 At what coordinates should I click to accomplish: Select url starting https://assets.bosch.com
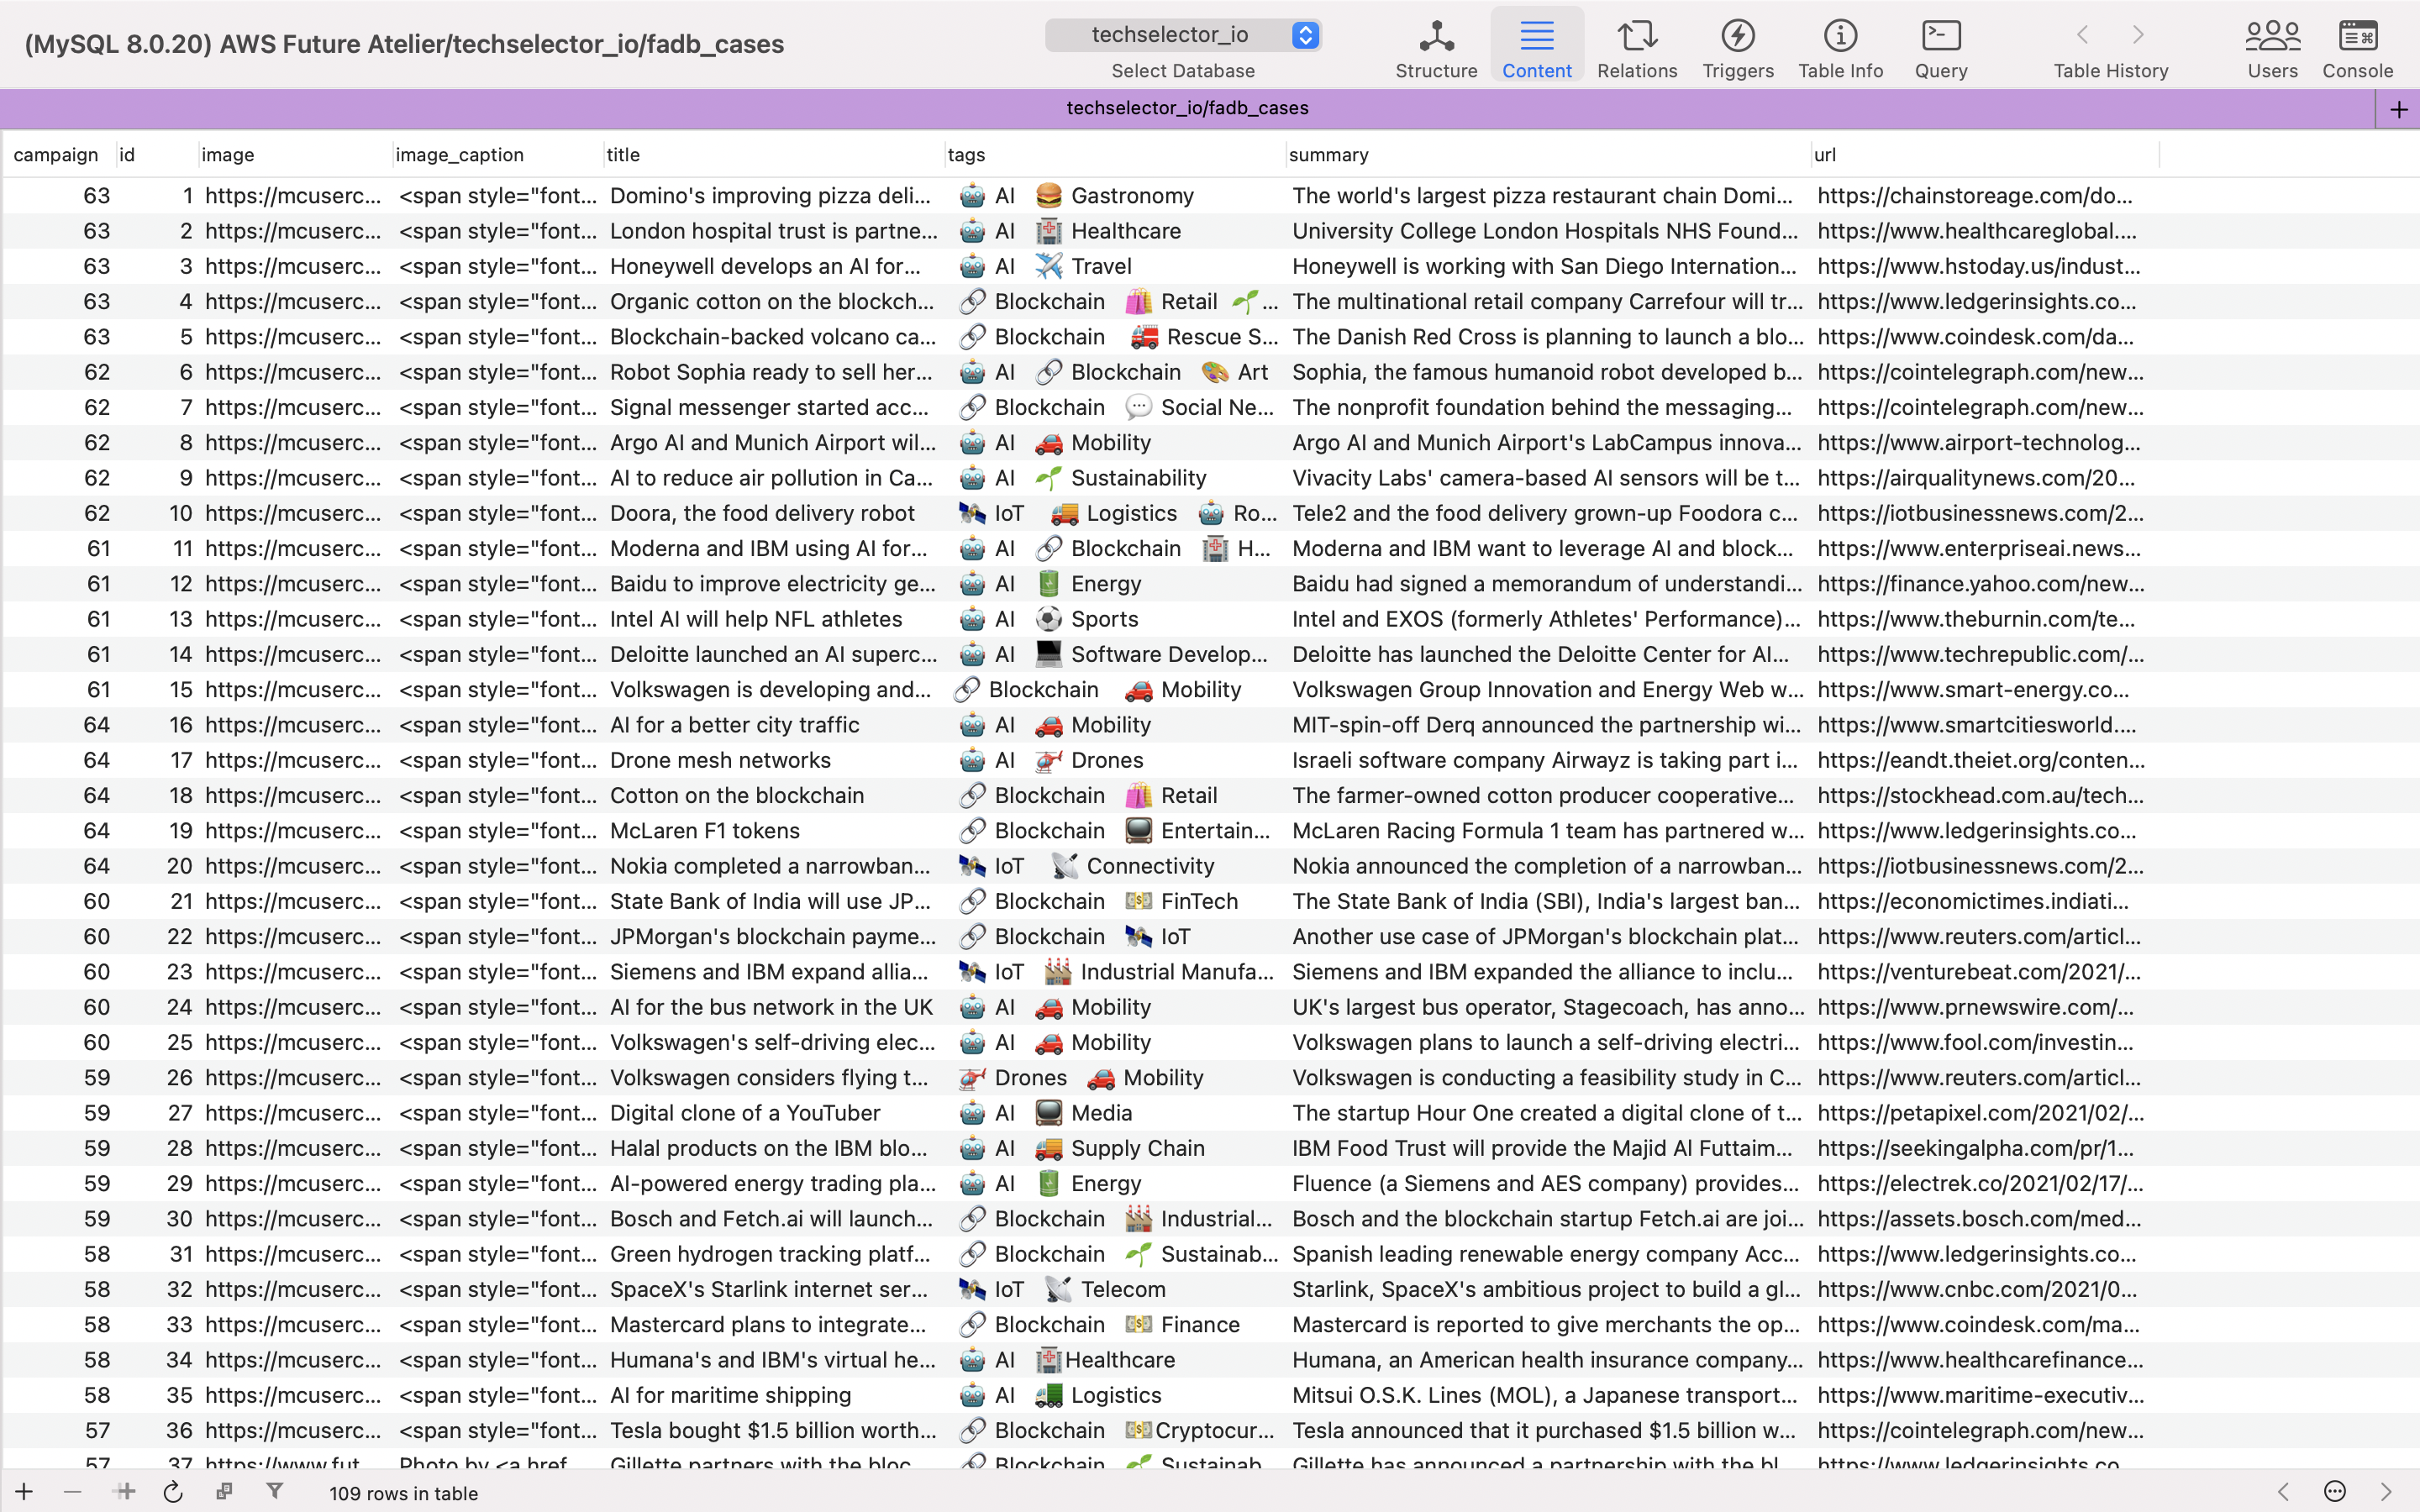pyautogui.click(x=1985, y=1220)
